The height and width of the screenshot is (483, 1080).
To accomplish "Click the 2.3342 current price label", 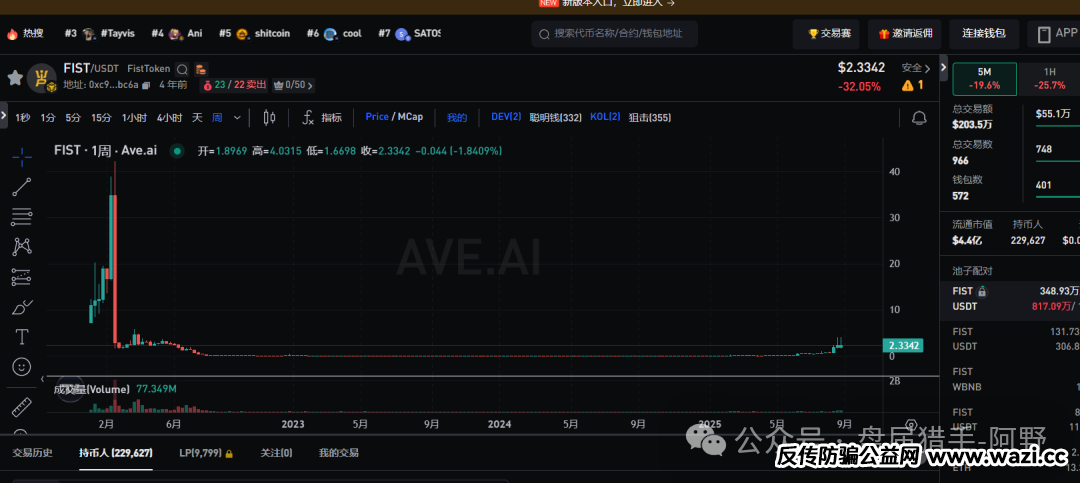I will (x=903, y=345).
